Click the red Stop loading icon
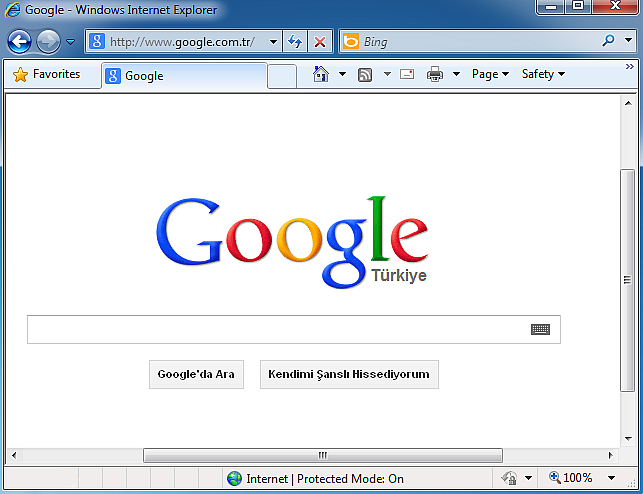 point(319,42)
